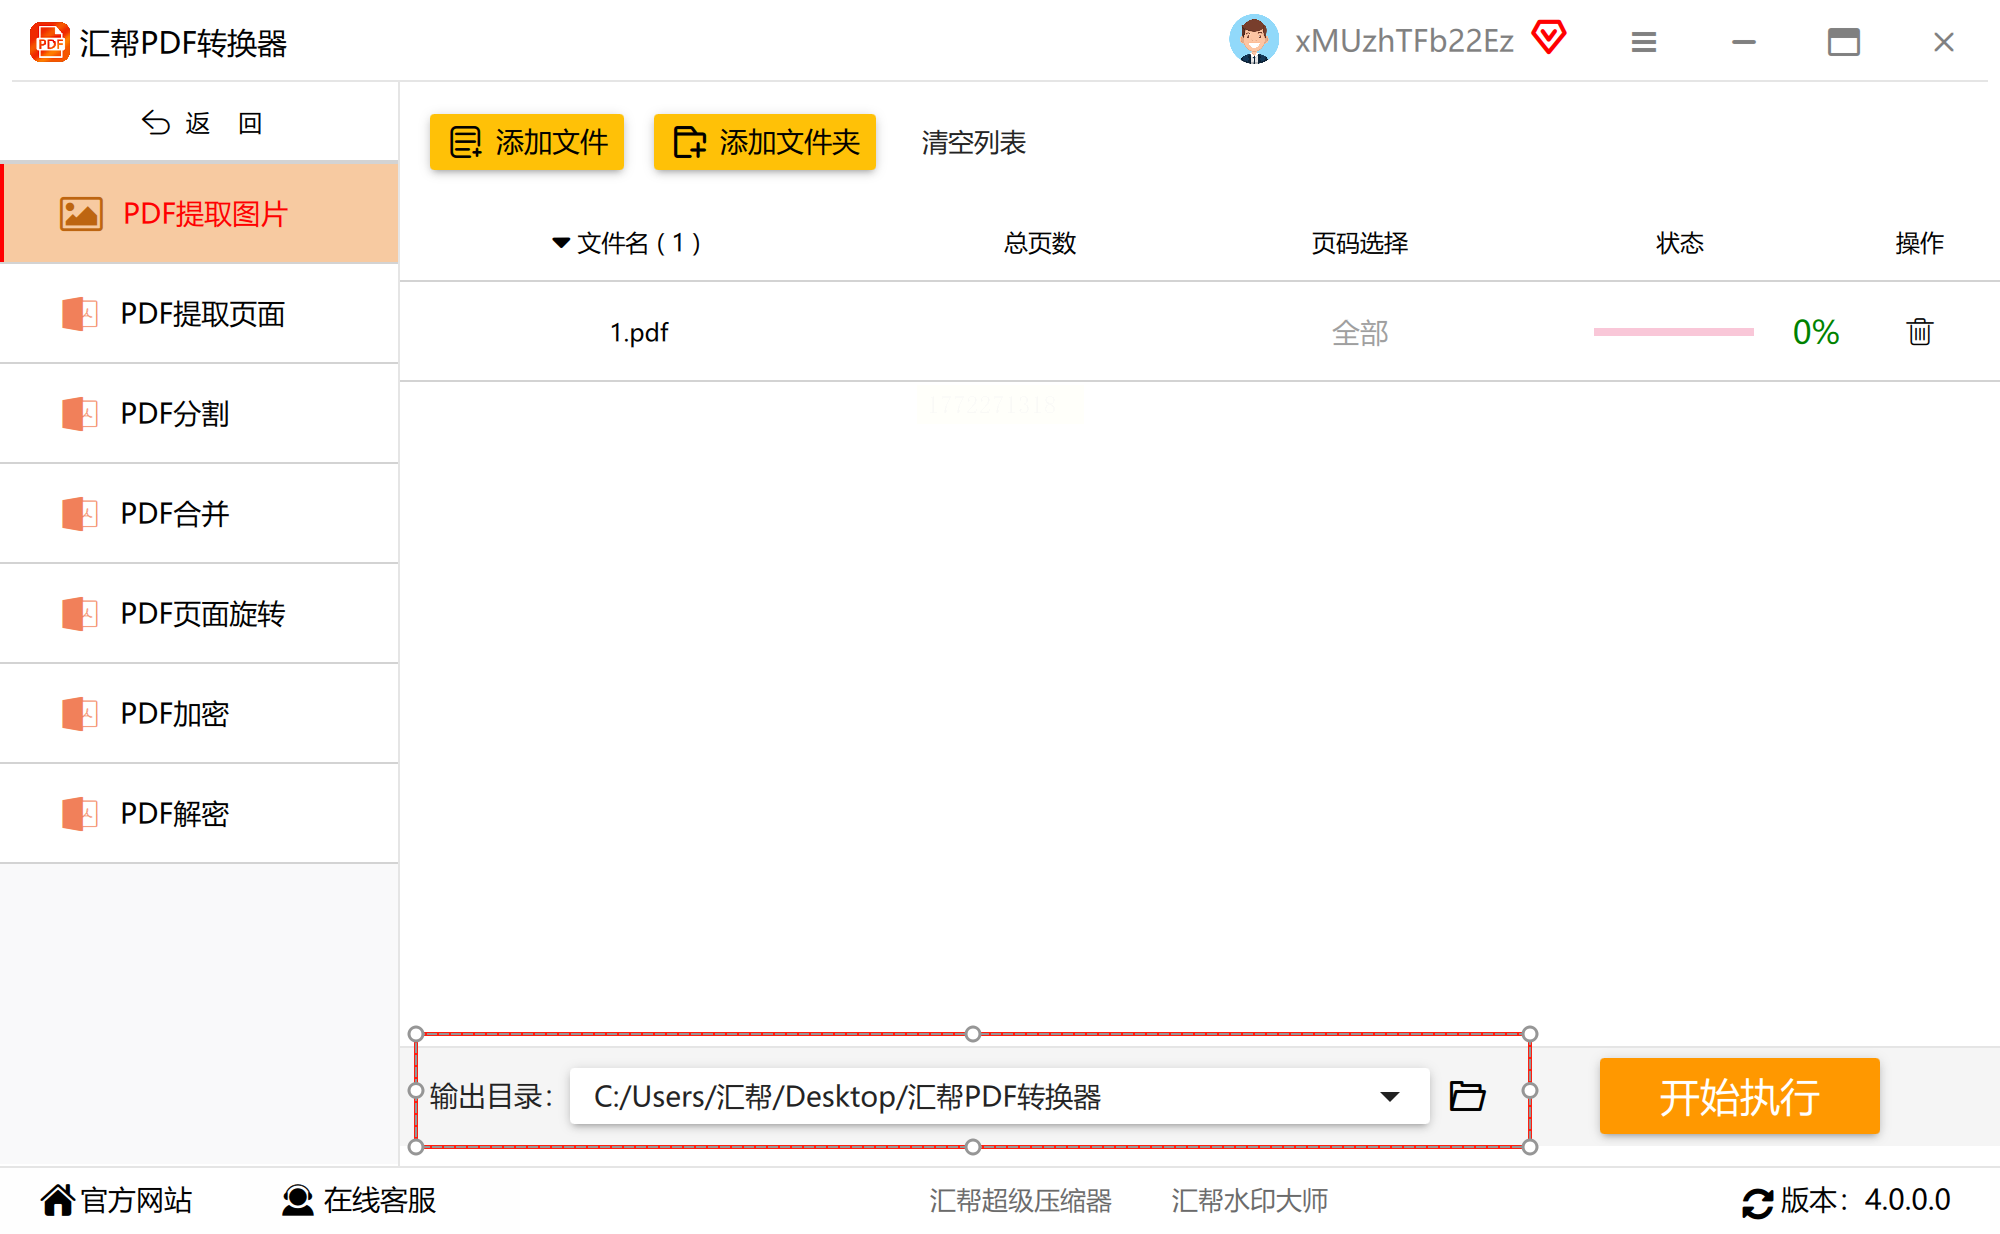The height and width of the screenshot is (1234, 2000).
Task: Click the 添加文件 button
Action: click(x=527, y=142)
